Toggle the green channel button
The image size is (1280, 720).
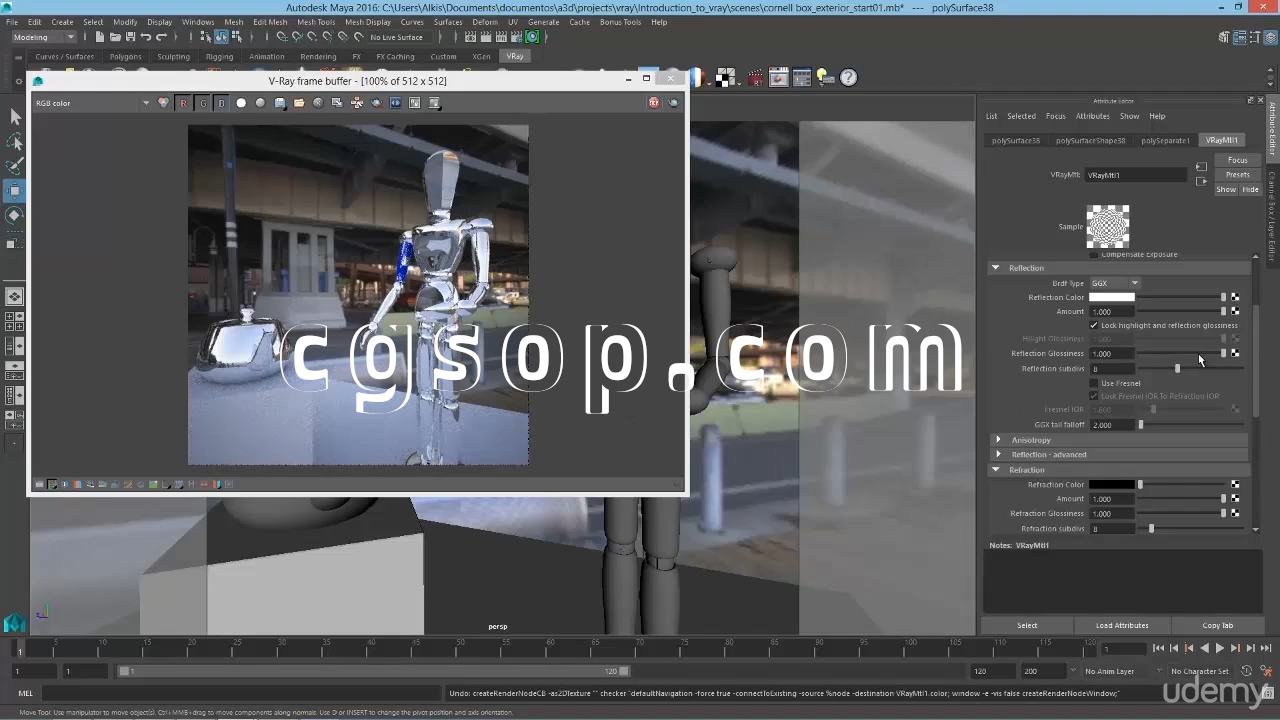202,103
